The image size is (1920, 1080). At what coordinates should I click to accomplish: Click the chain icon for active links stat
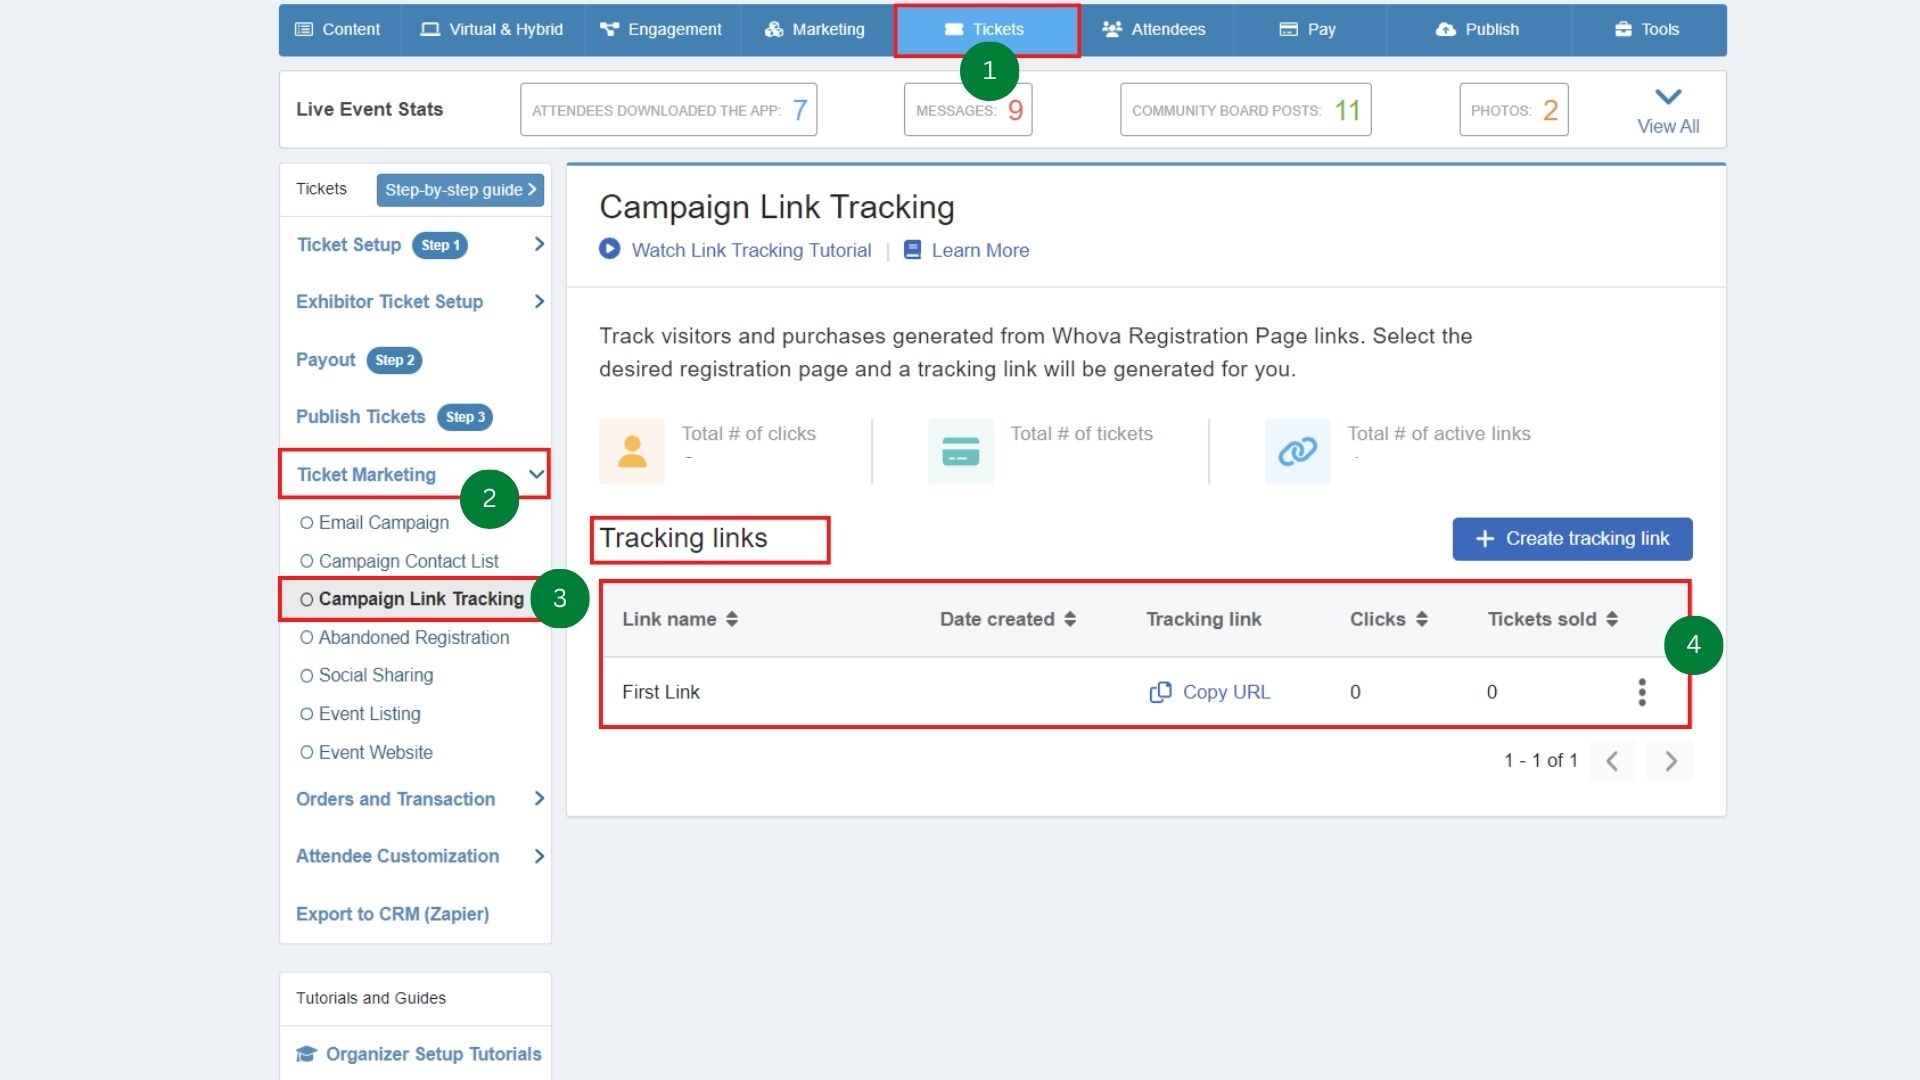point(1297,451)
